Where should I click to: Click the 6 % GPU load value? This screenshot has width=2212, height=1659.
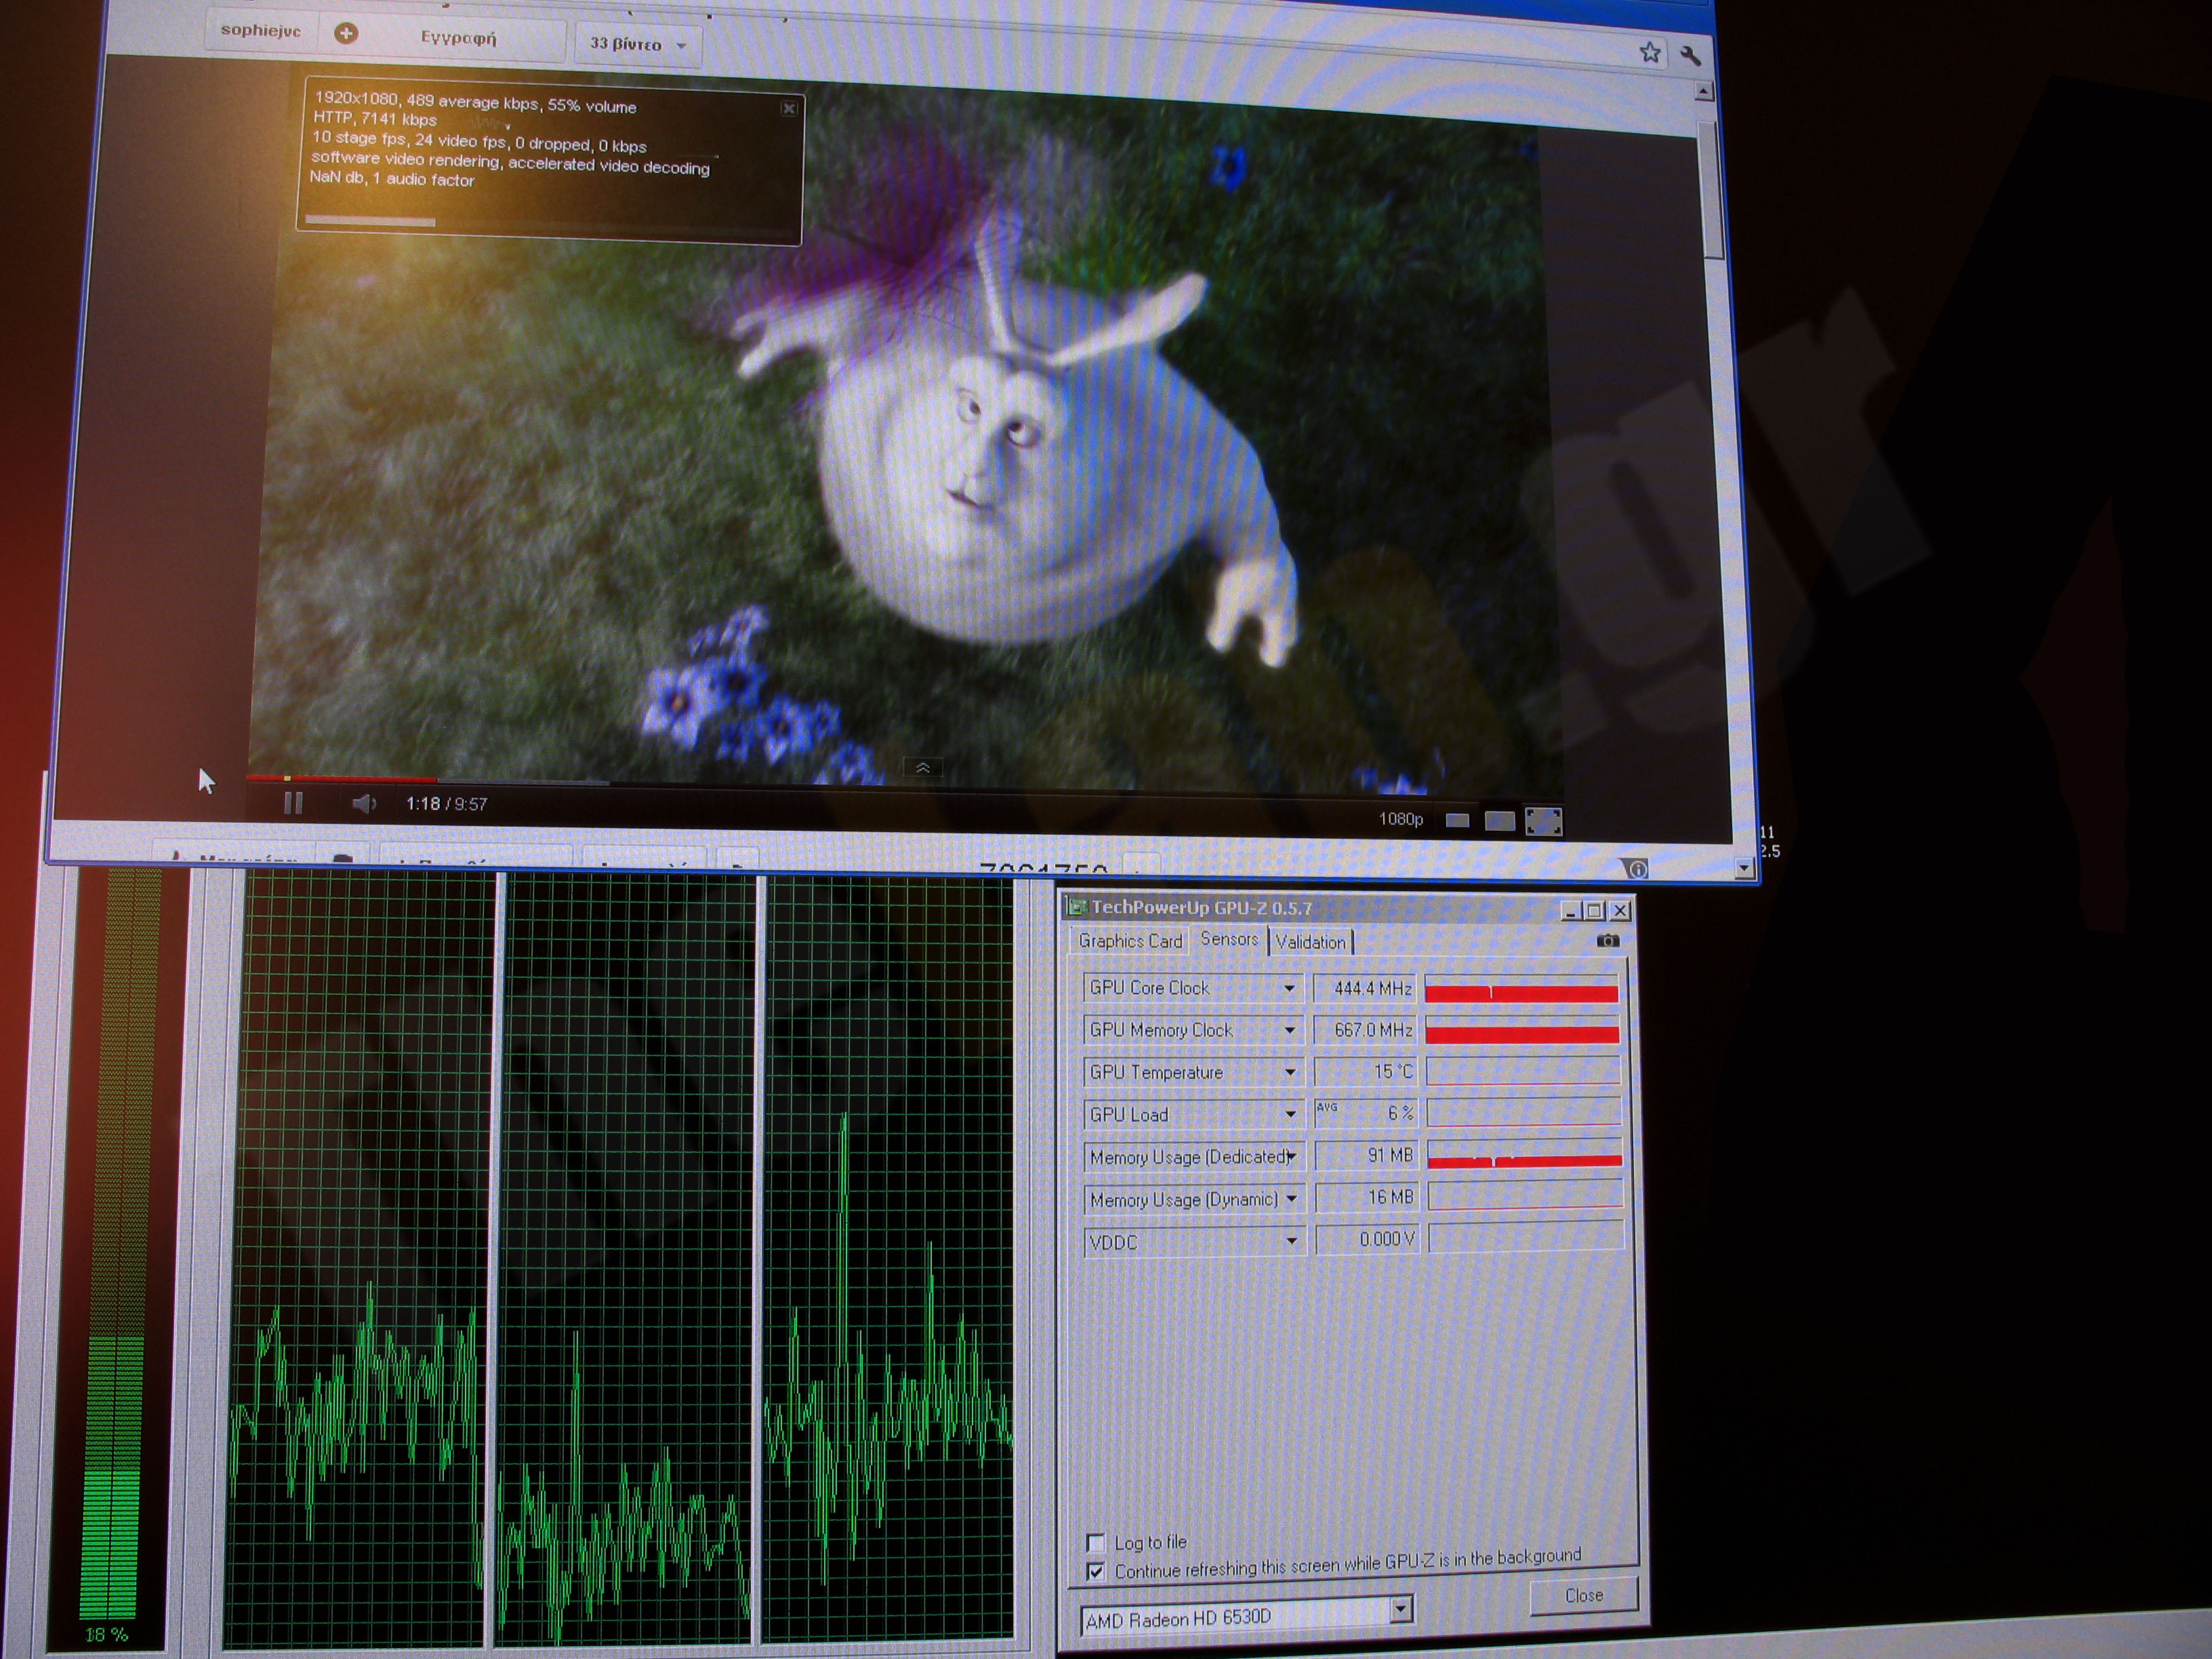pos(1367,1113)
